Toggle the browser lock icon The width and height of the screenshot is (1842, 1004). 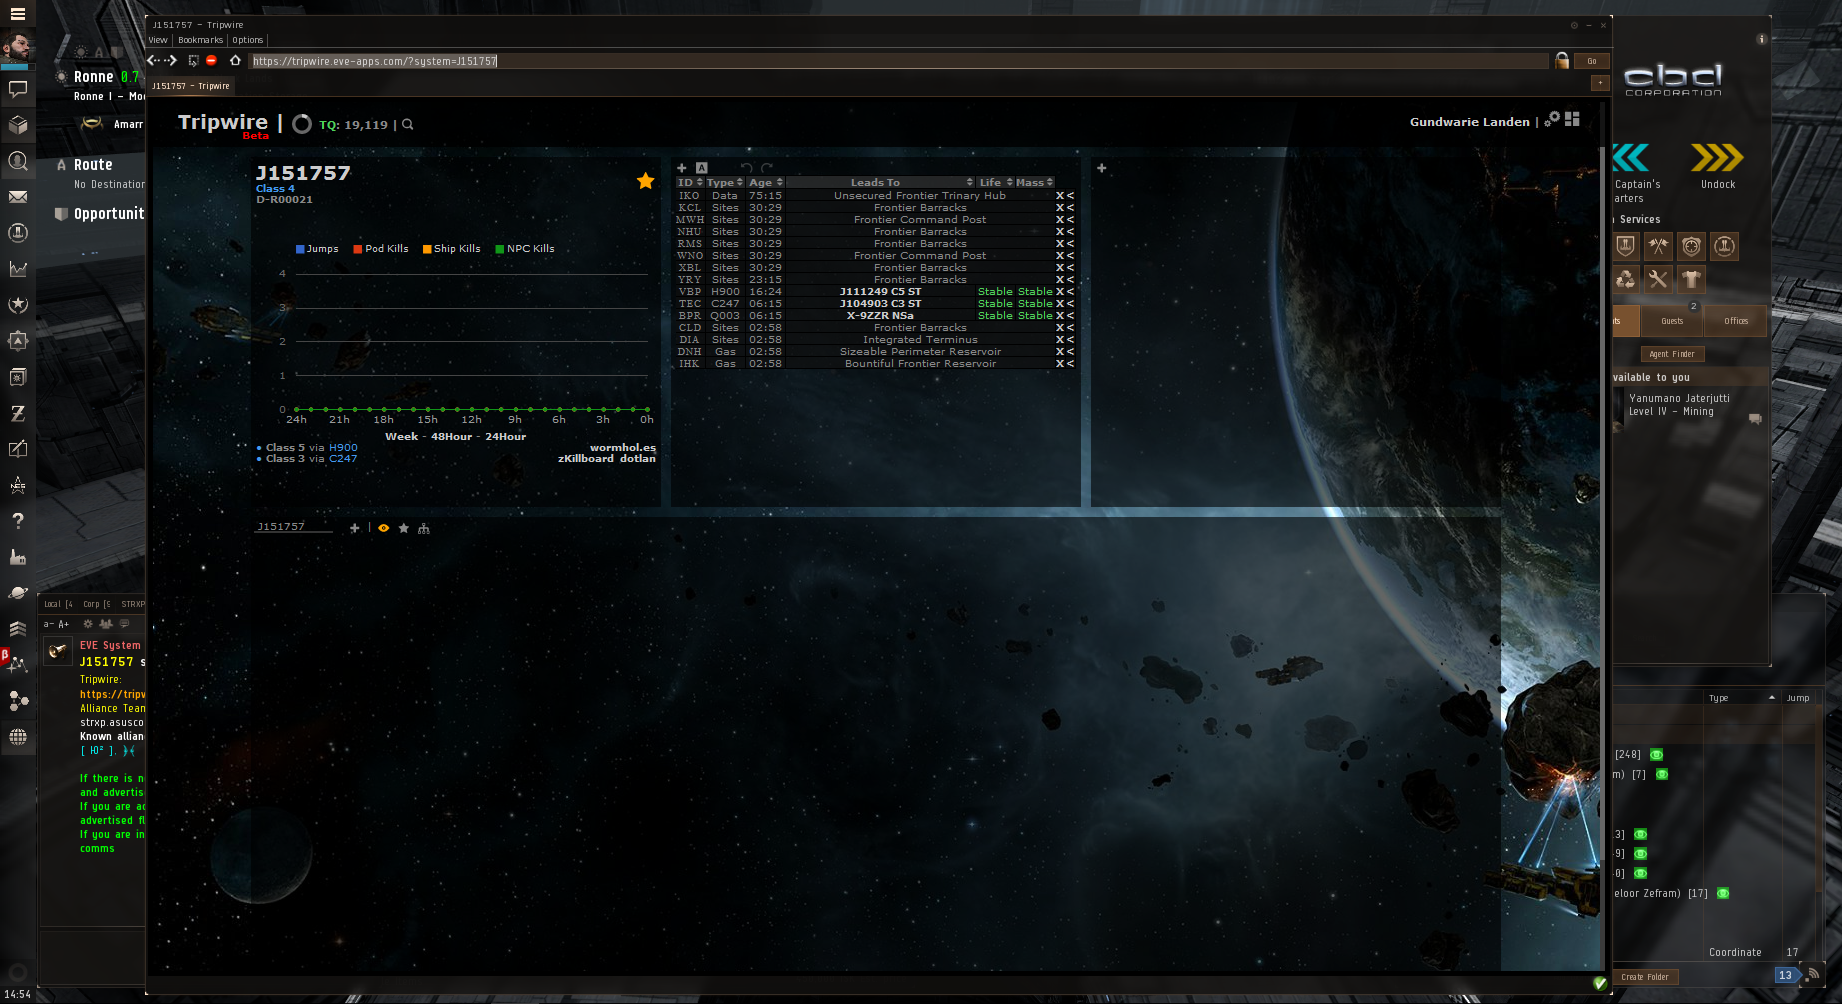point(1562,61)
